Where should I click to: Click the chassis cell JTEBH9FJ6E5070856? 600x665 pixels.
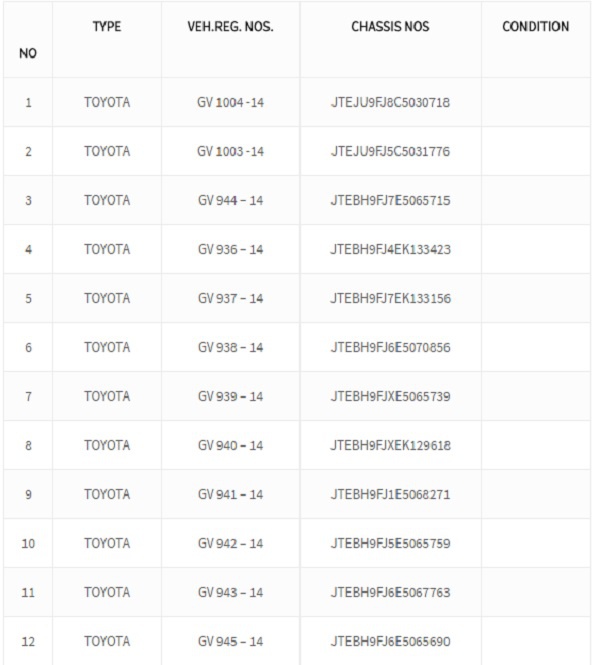pyautogui.click(x=390, y=347)
